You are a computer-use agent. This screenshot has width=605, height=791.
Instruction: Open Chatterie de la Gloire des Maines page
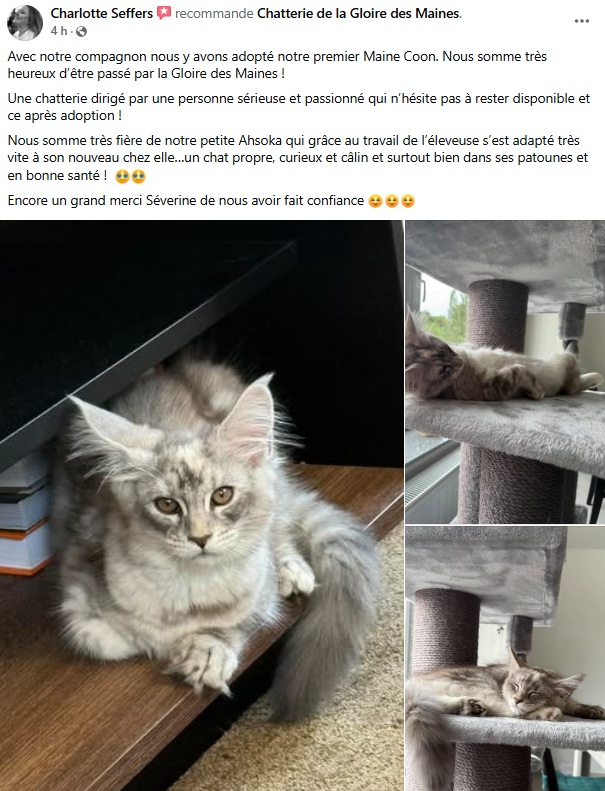[359, 14]
